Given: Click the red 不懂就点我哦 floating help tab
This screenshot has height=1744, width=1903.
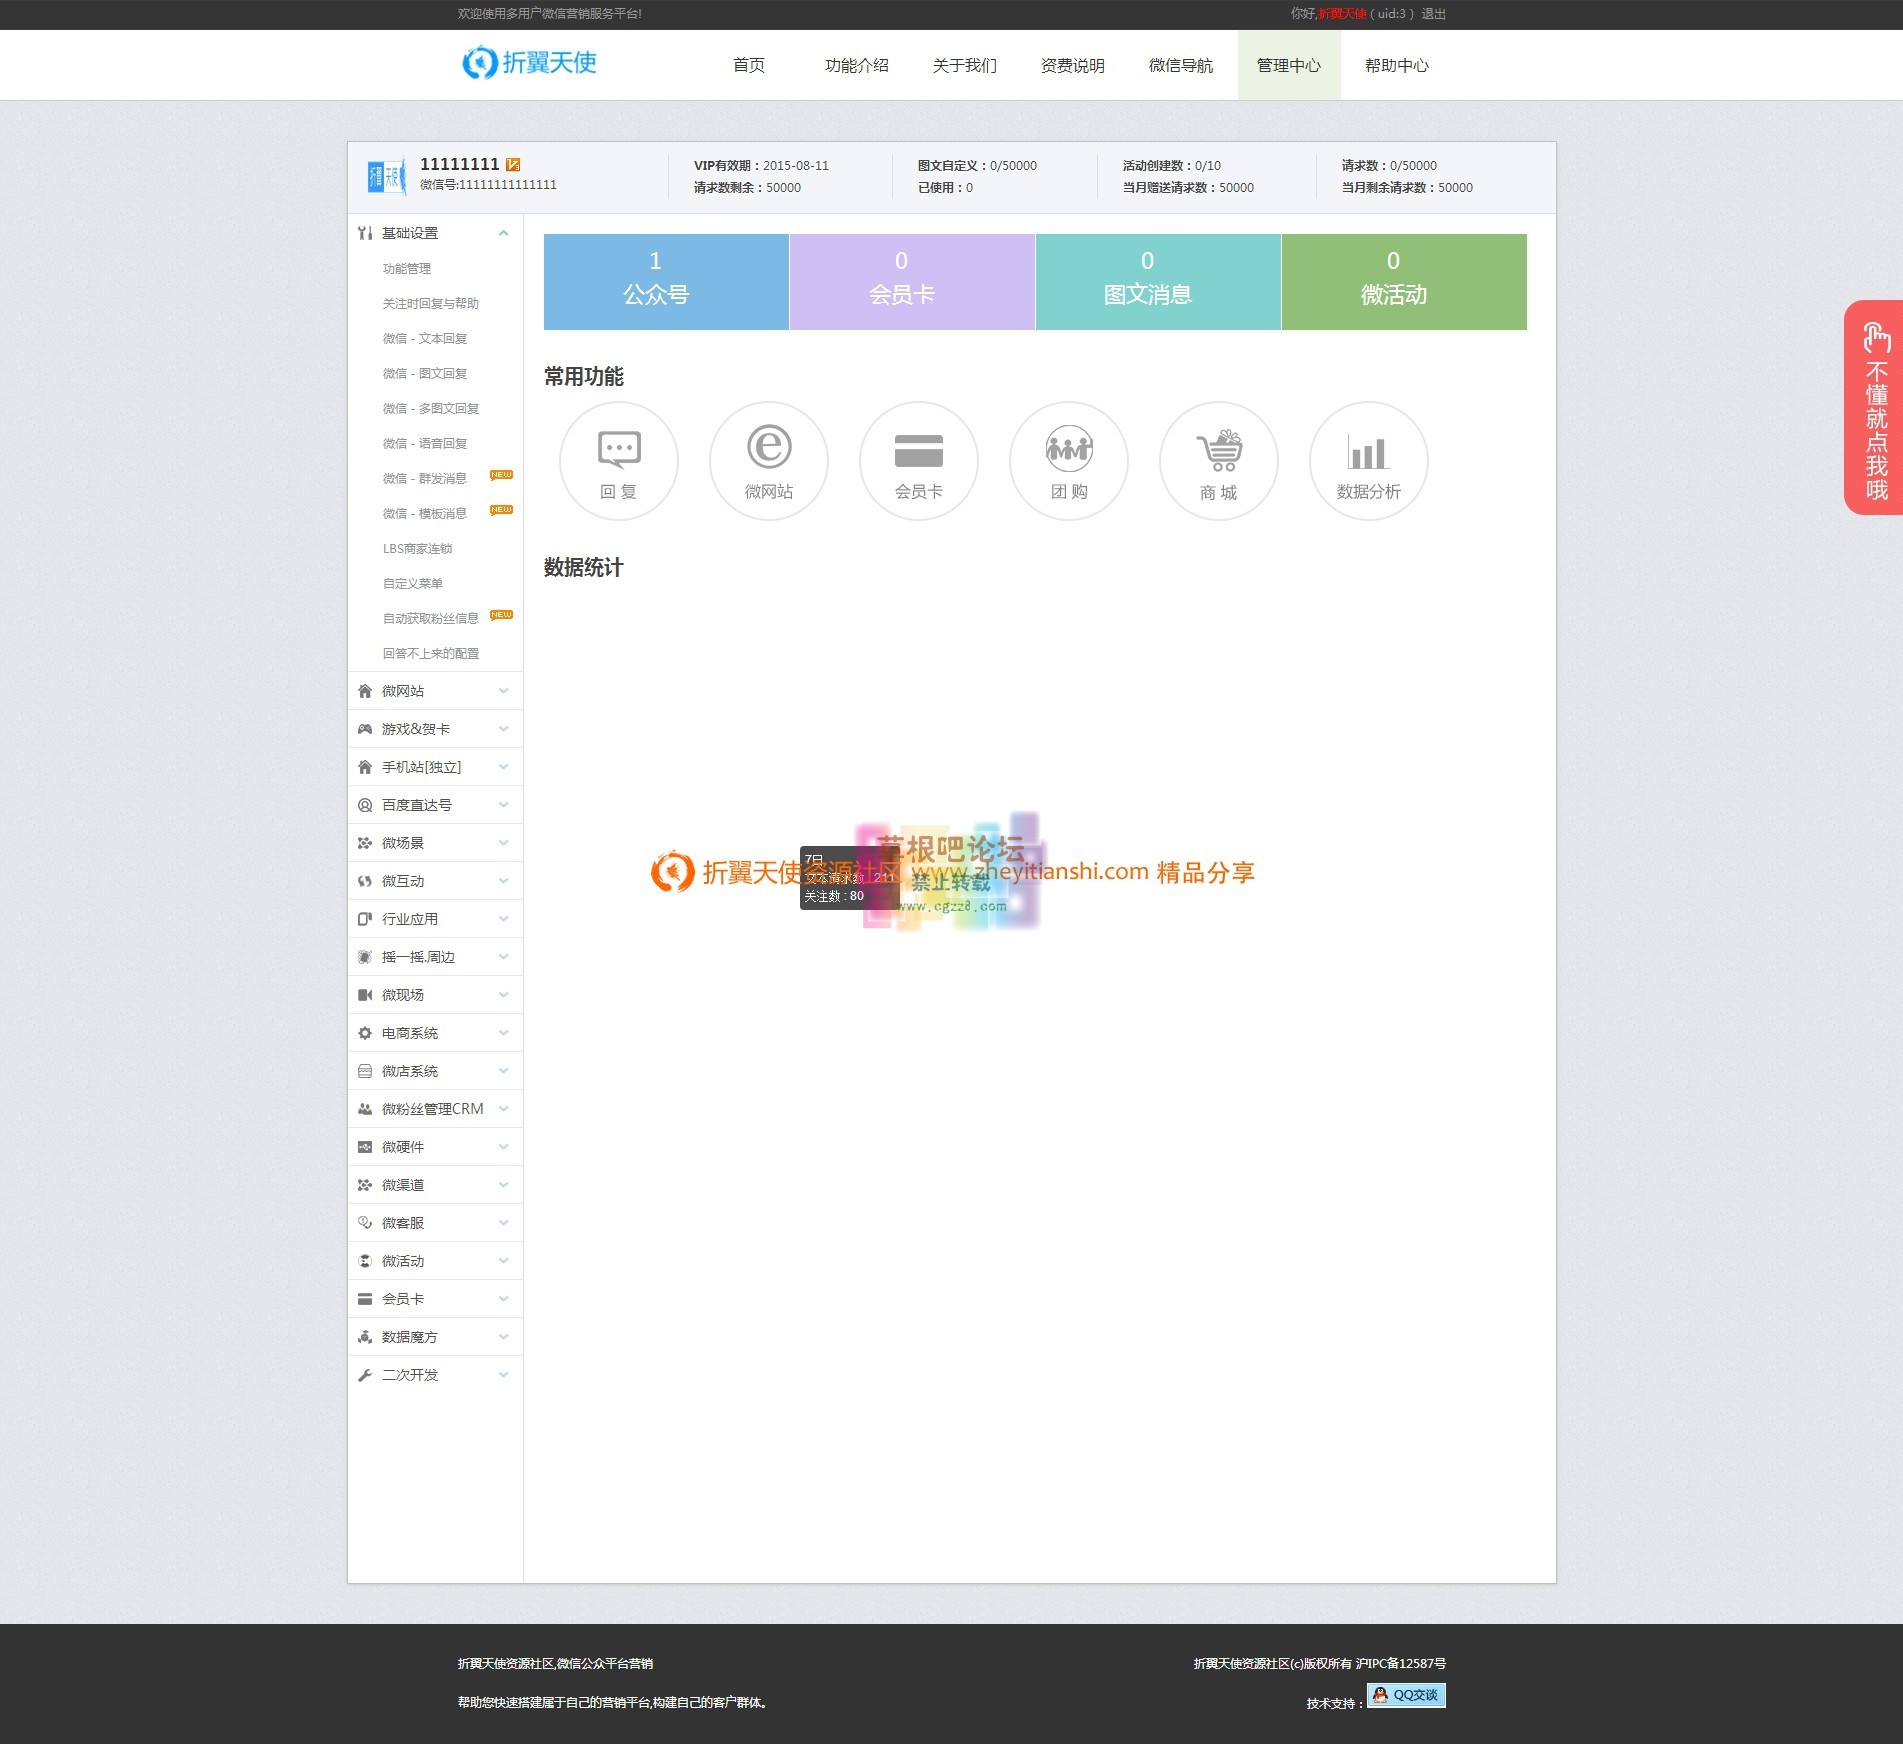Looking at the screenshot, I should [1874, 408].
